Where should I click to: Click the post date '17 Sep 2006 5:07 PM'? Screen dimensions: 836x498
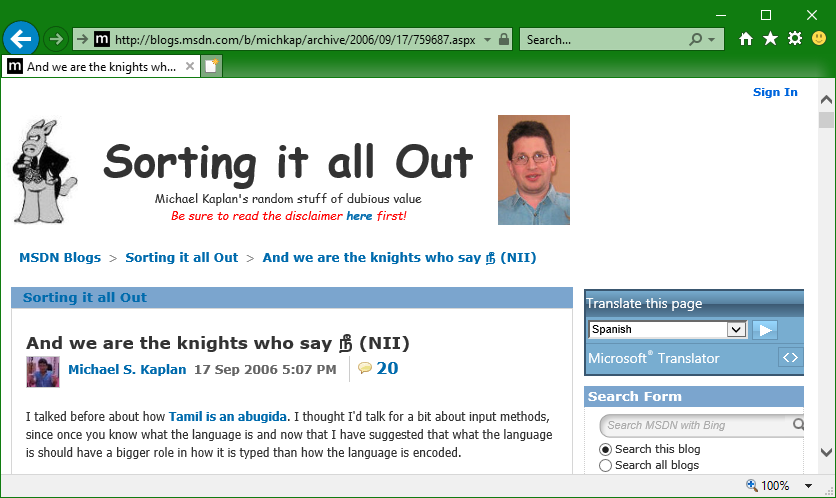click(265, 370)
